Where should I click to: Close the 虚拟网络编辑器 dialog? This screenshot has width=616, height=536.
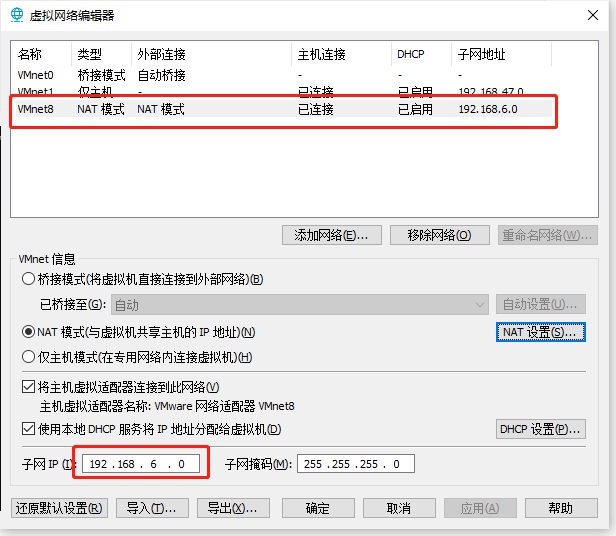coord(593,15)
